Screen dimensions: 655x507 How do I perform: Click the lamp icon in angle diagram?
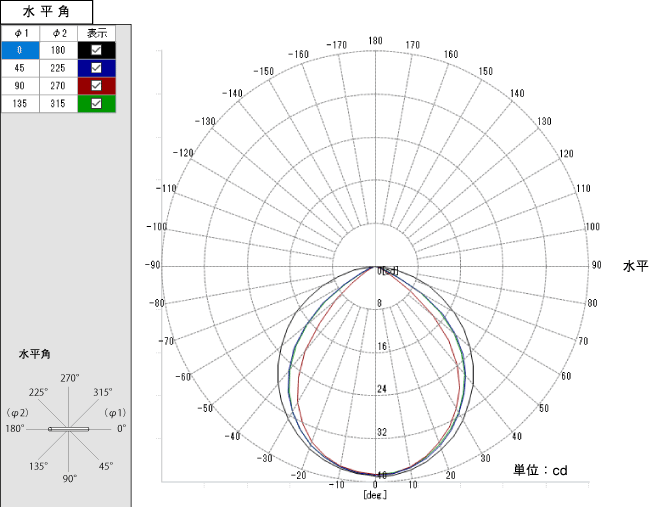[x=69, y=429]
